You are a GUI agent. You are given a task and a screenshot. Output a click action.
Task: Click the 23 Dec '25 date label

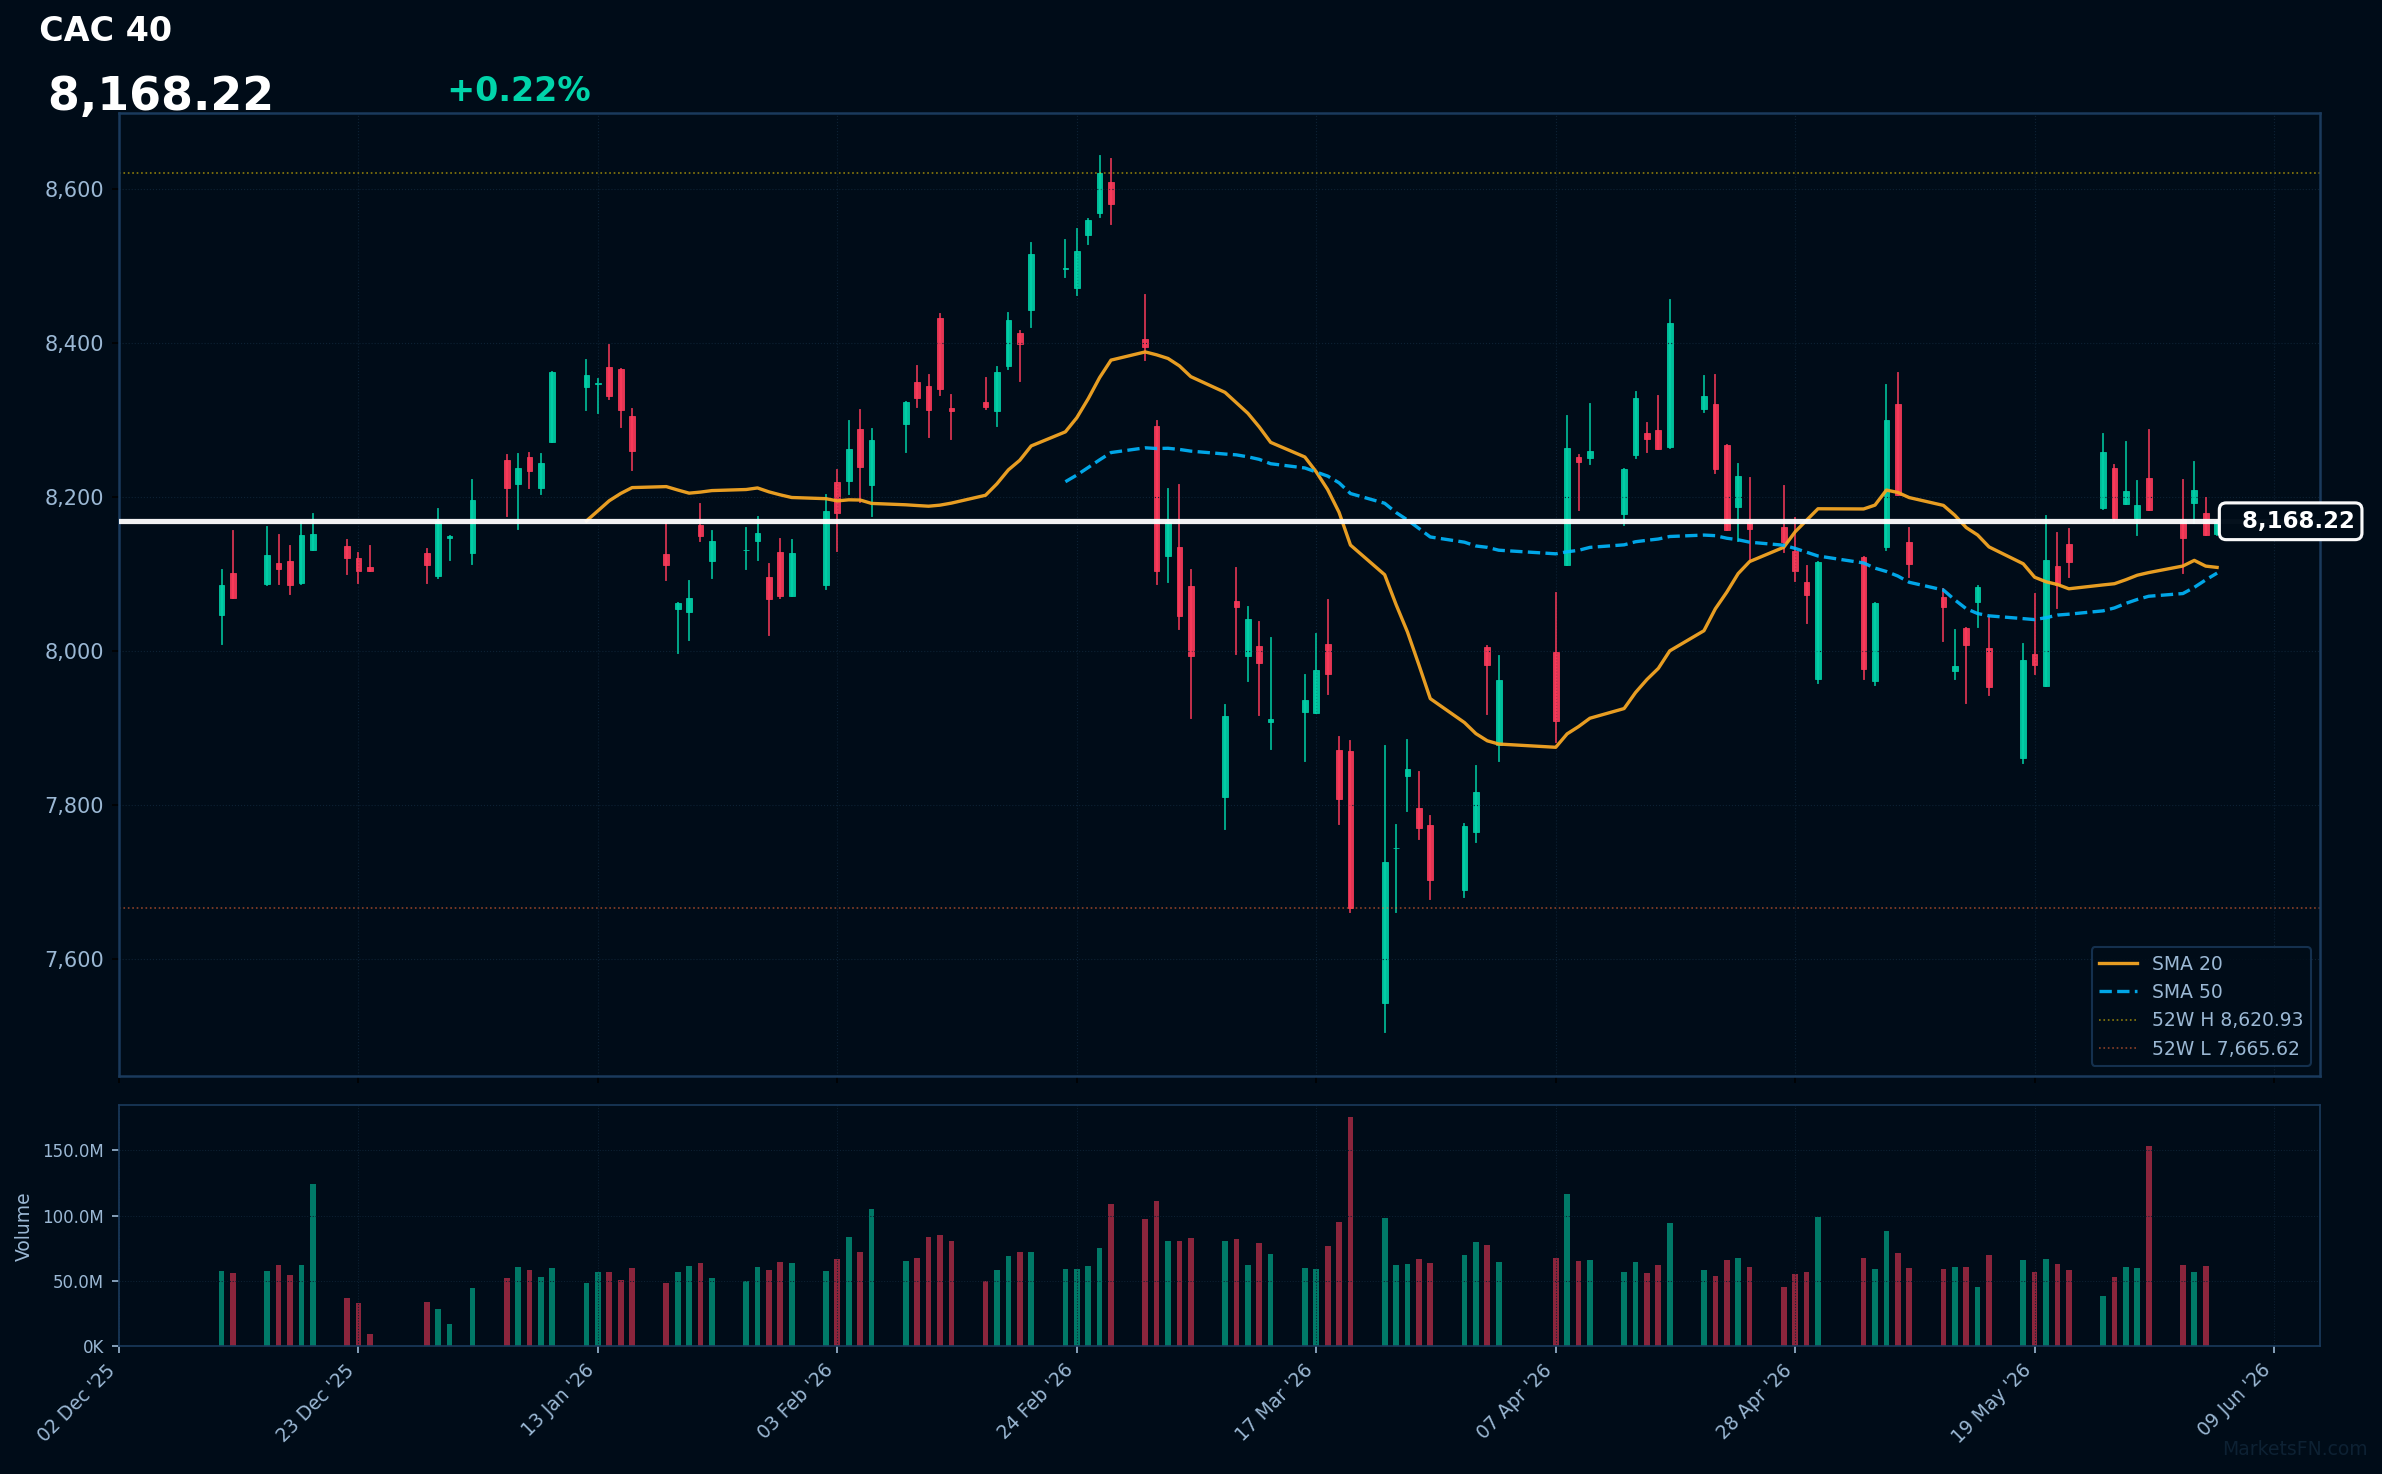tap(315, 1402)
